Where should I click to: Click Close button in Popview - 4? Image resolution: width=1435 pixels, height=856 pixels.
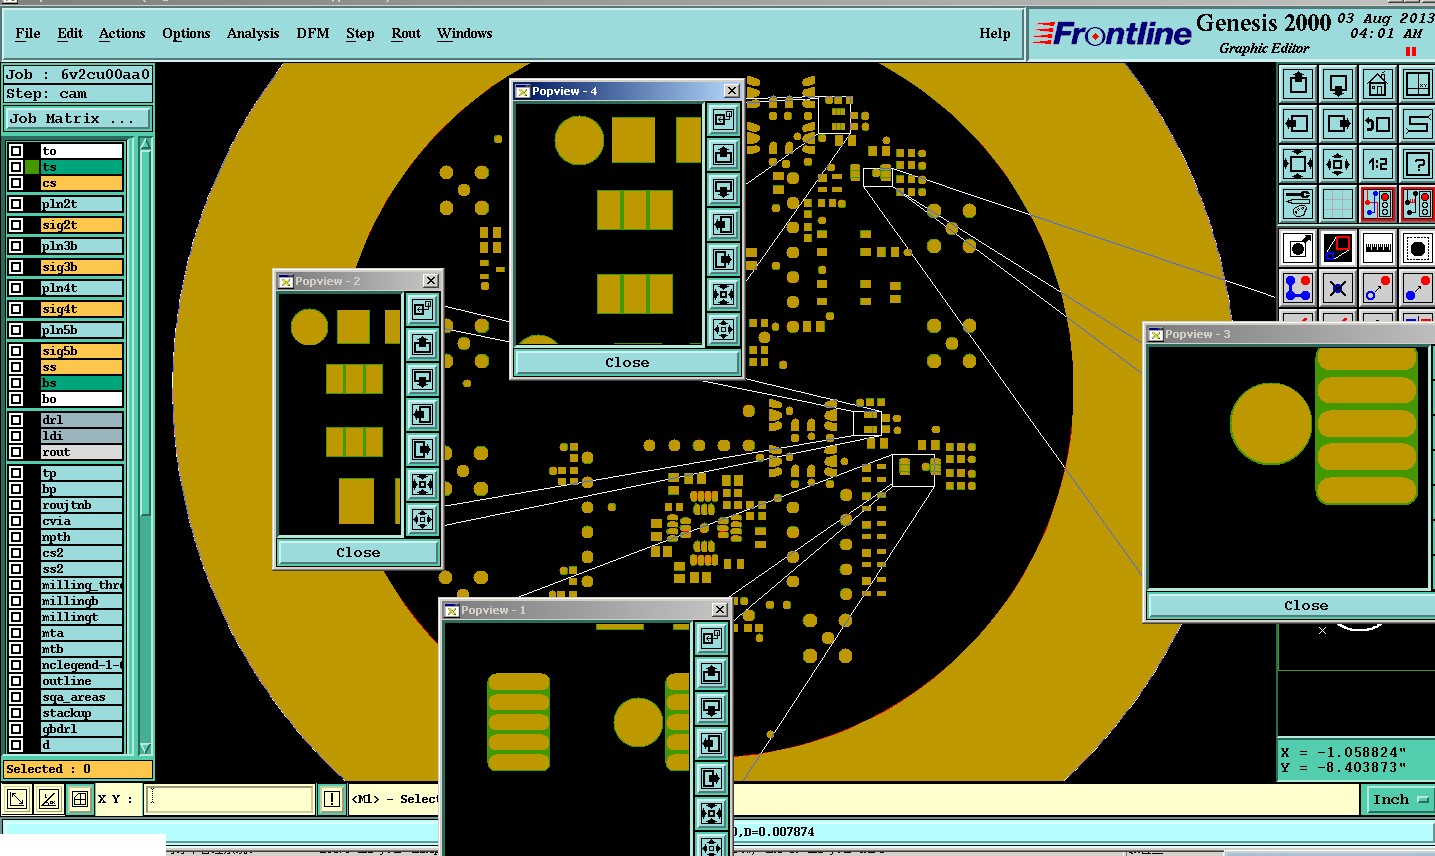(x=627, y=362)
